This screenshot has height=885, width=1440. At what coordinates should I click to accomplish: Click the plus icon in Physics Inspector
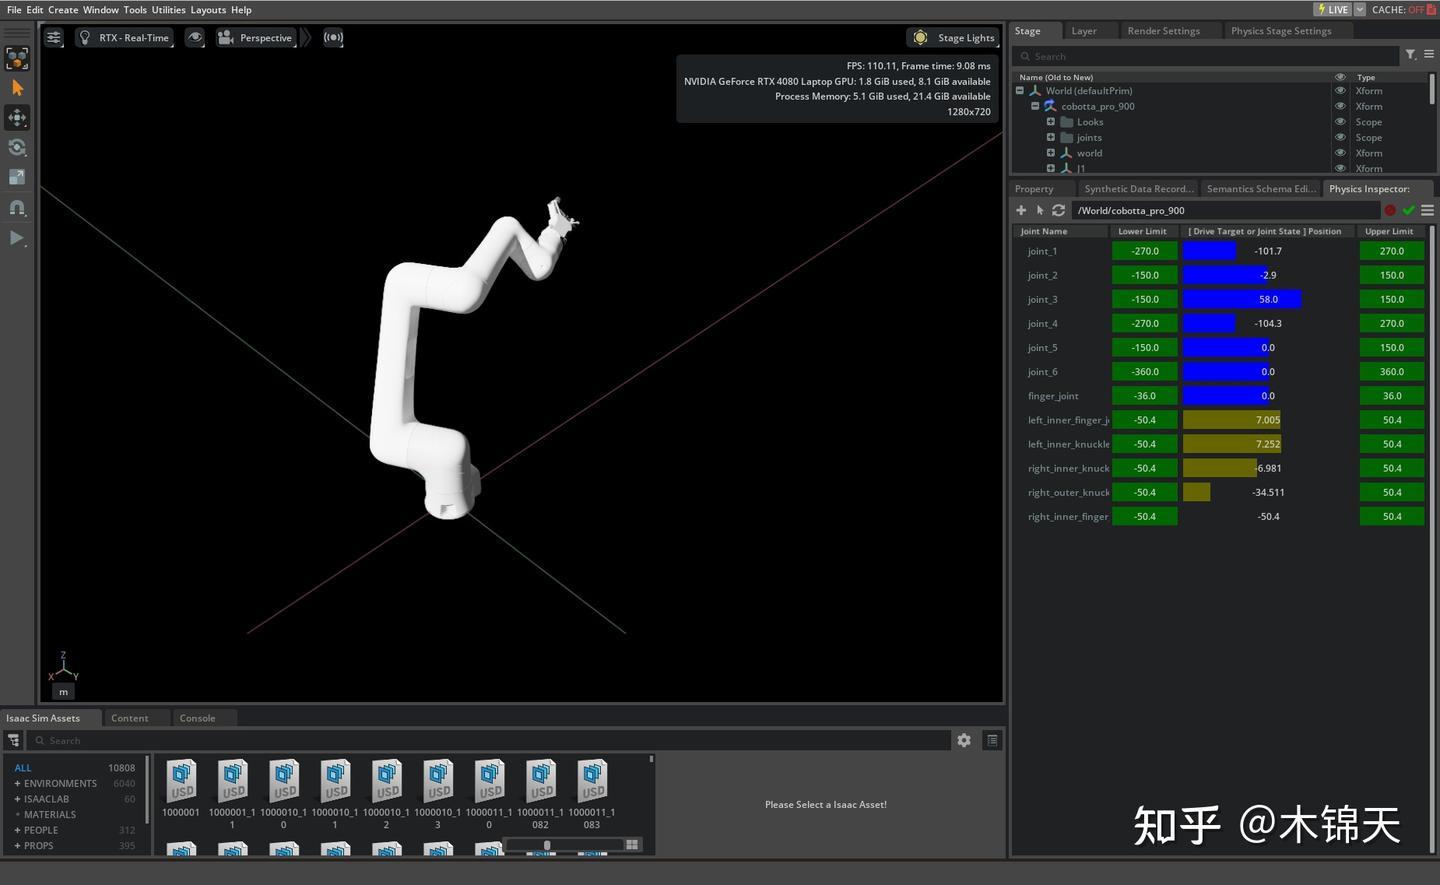click(x=1020, y=210)
